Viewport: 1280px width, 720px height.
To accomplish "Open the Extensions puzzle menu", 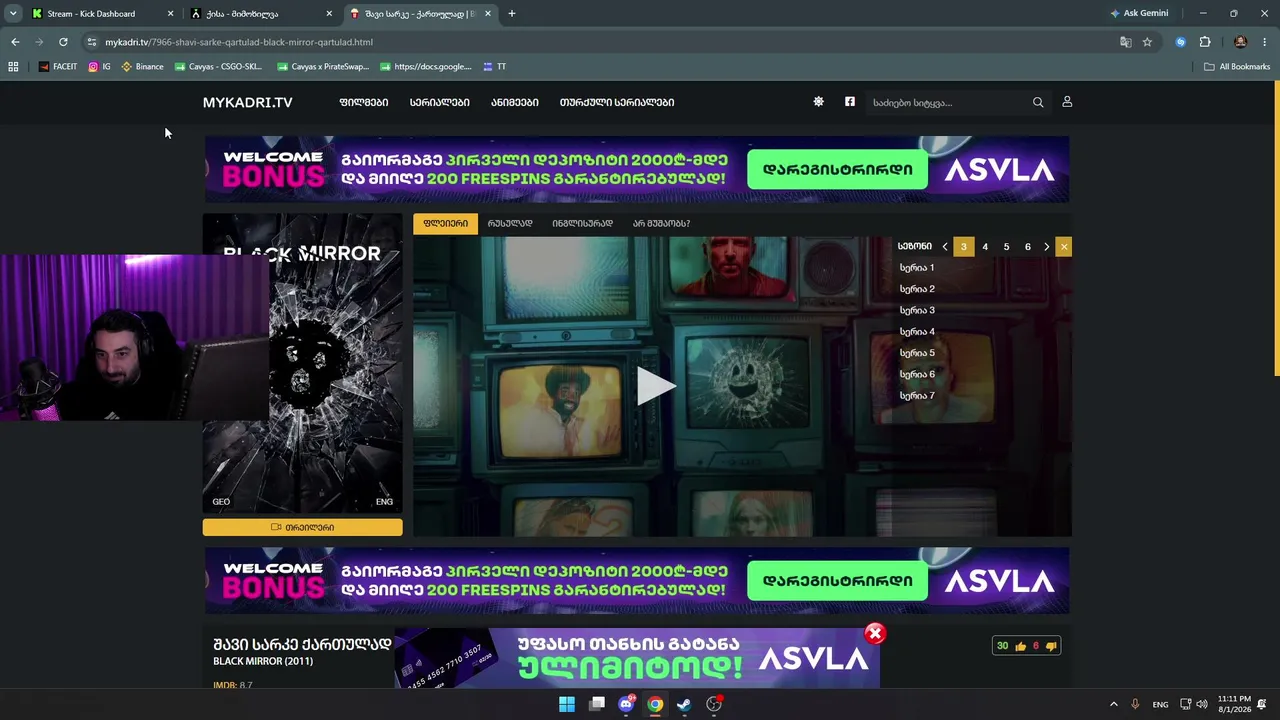I will pos(1205,42).
